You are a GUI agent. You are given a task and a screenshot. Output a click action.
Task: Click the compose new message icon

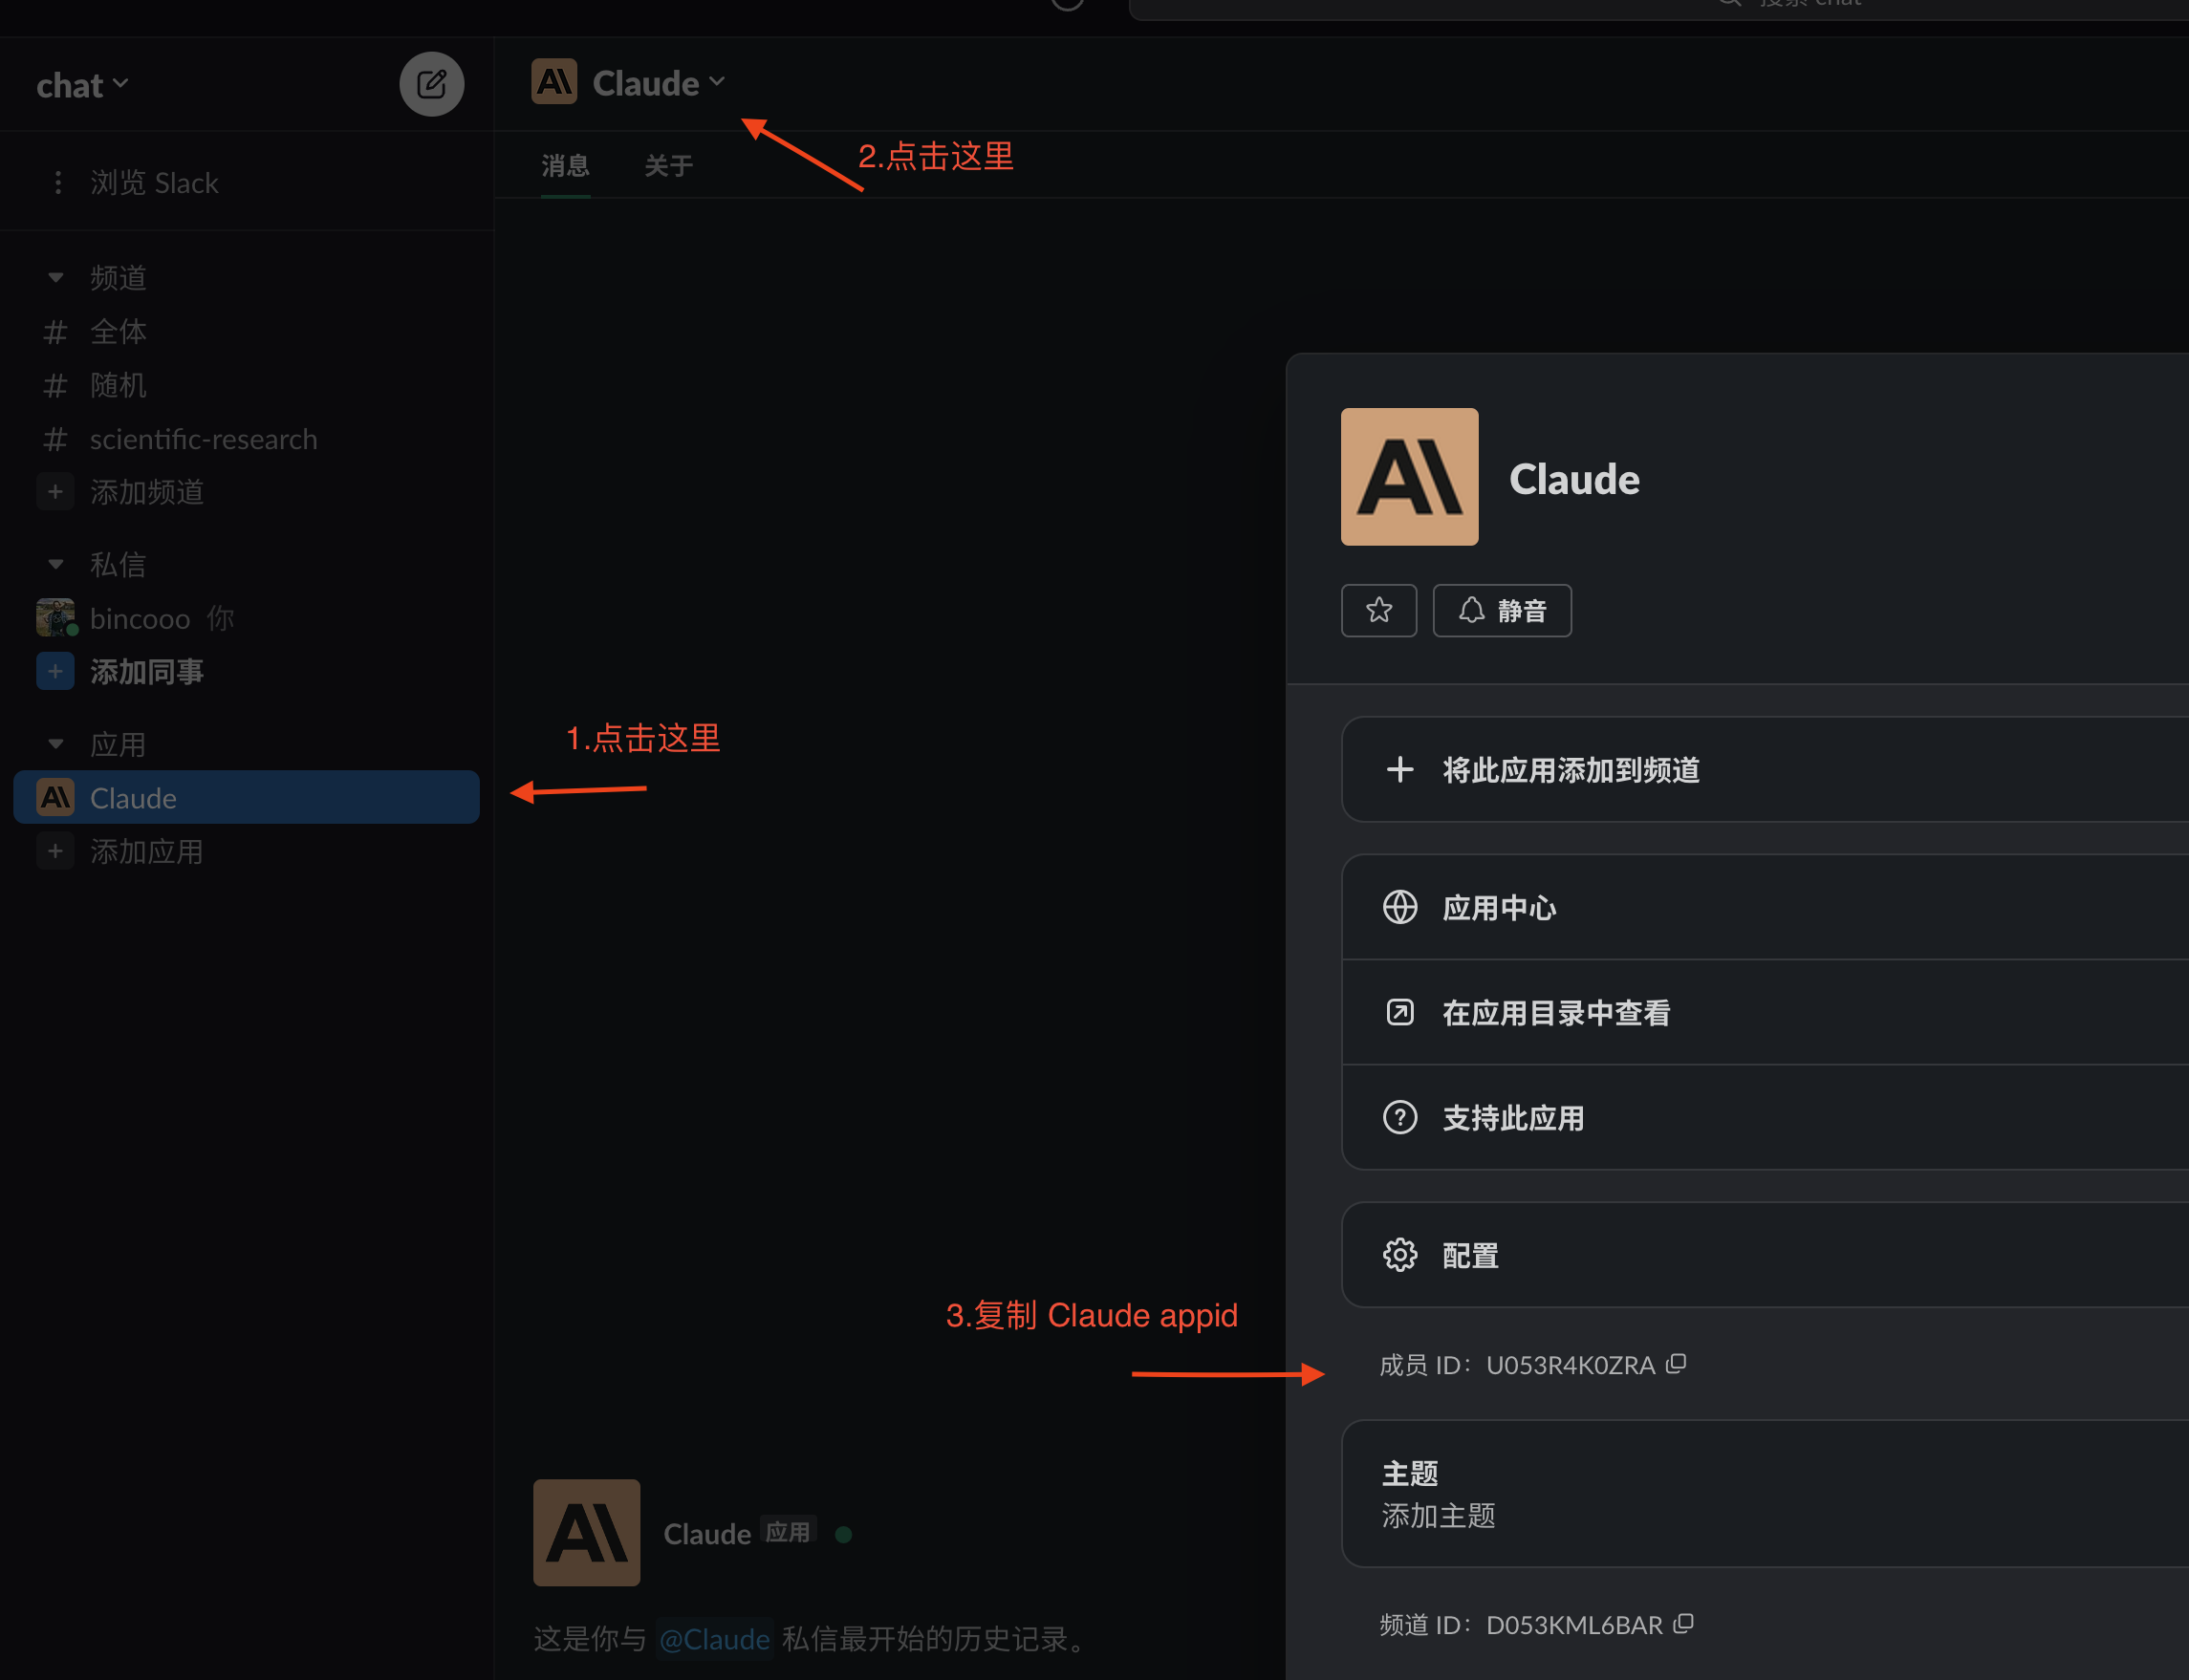[431, 84]
